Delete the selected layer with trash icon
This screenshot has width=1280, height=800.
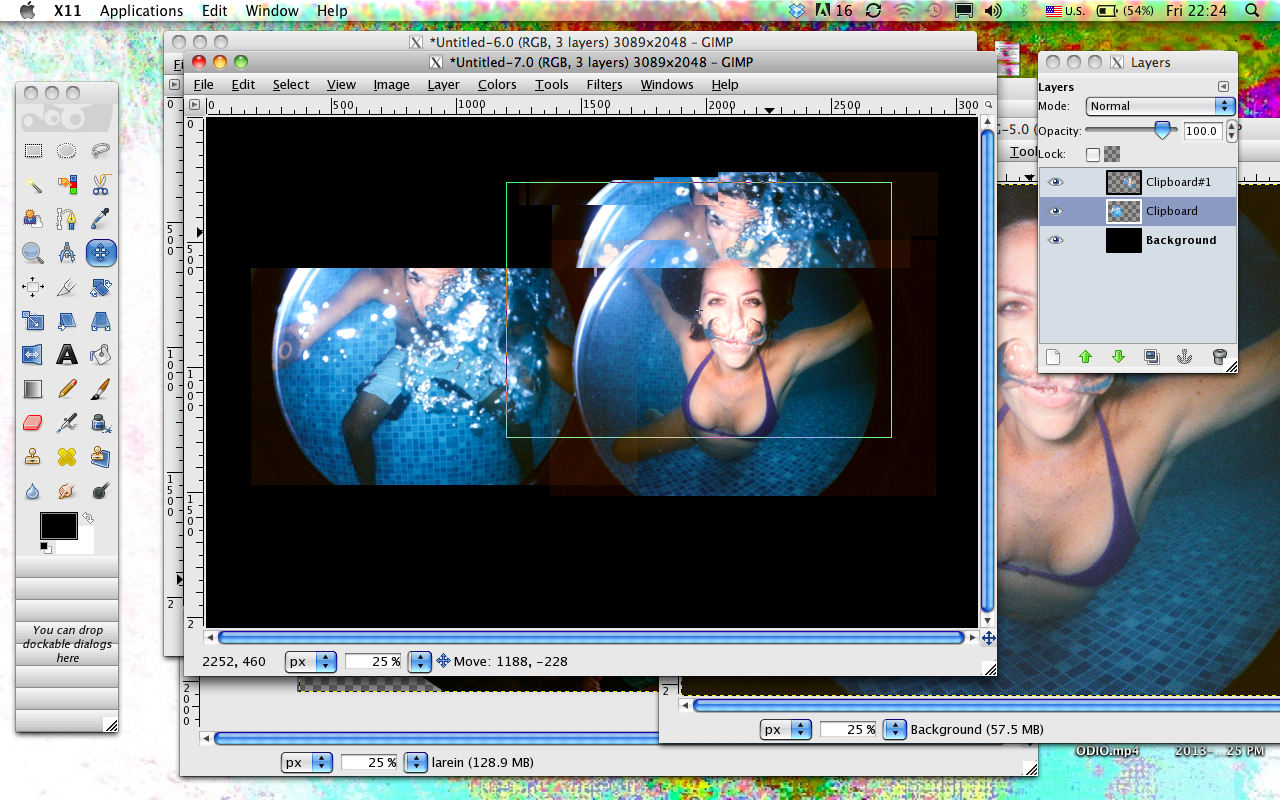[x=1219, y=356]
